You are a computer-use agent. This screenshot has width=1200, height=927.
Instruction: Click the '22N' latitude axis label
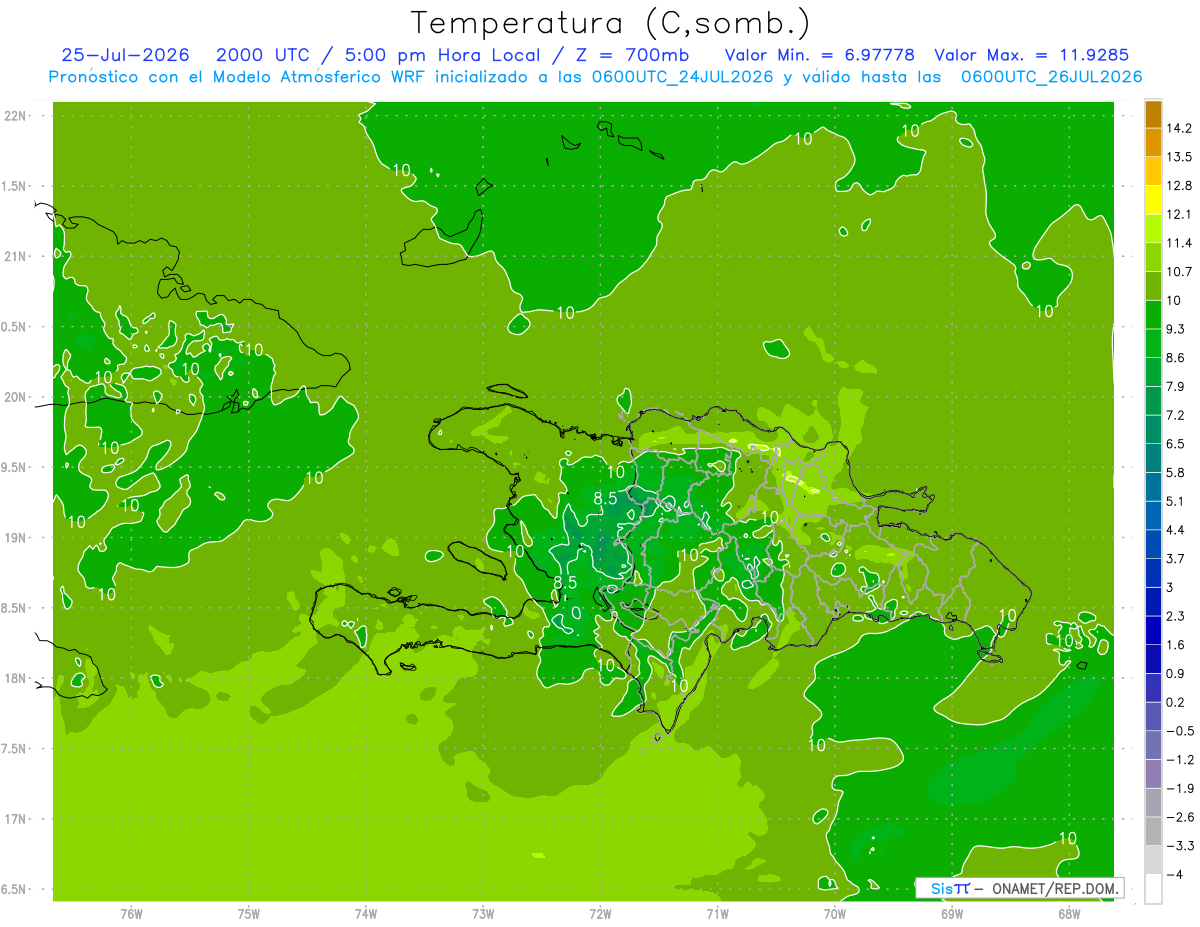pos(15,115)
